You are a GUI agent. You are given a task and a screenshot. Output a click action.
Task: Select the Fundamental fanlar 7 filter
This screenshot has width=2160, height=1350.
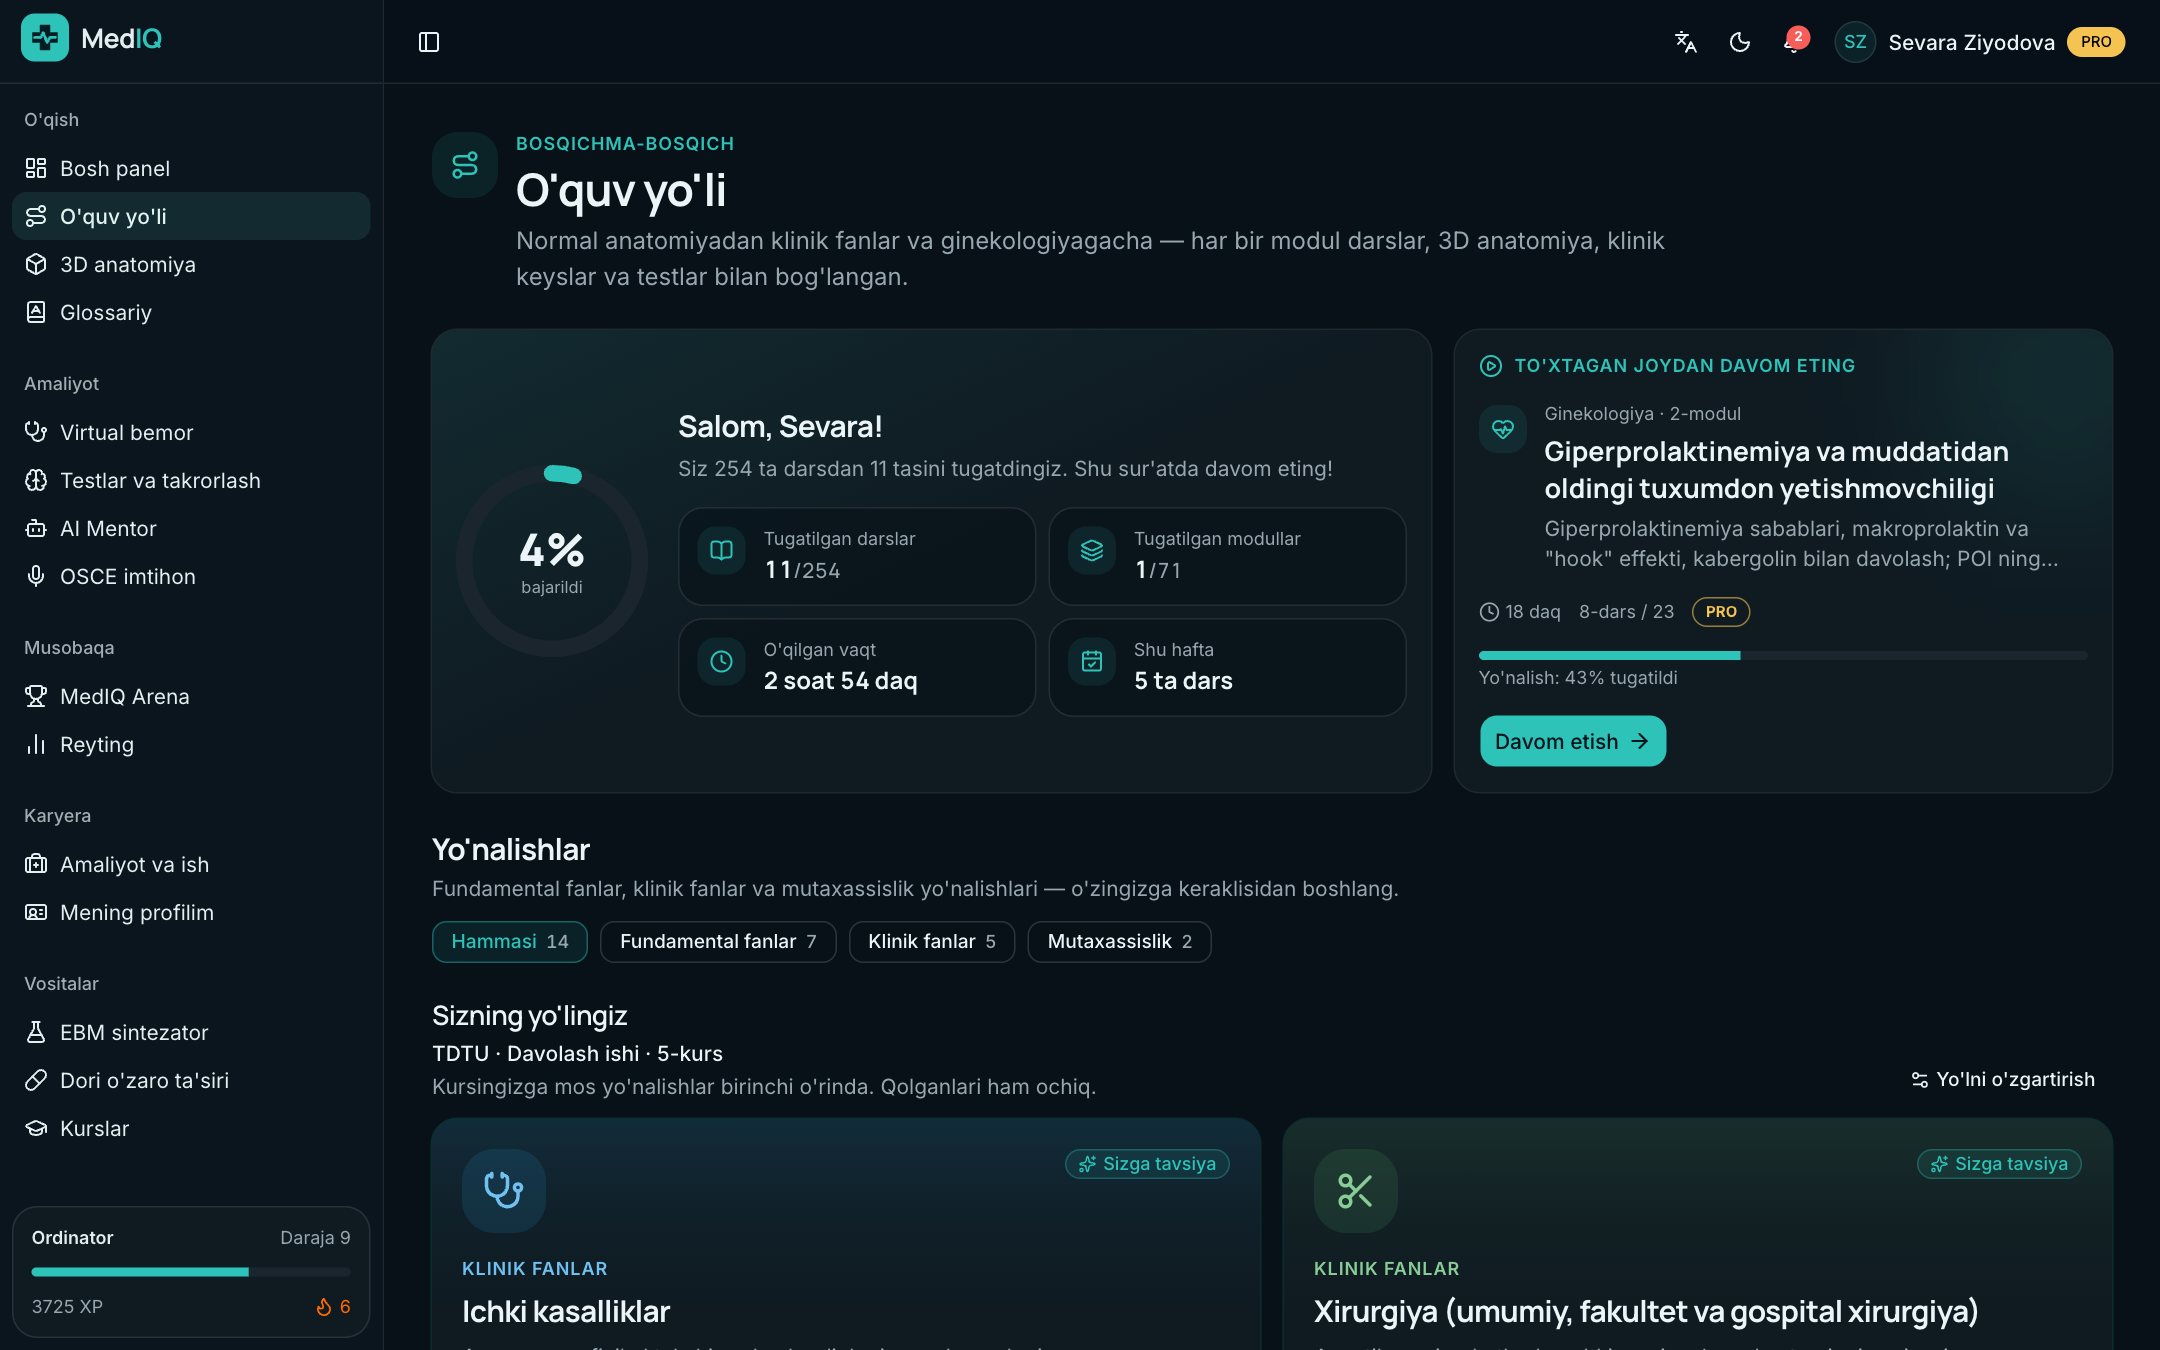click(718, 942)
